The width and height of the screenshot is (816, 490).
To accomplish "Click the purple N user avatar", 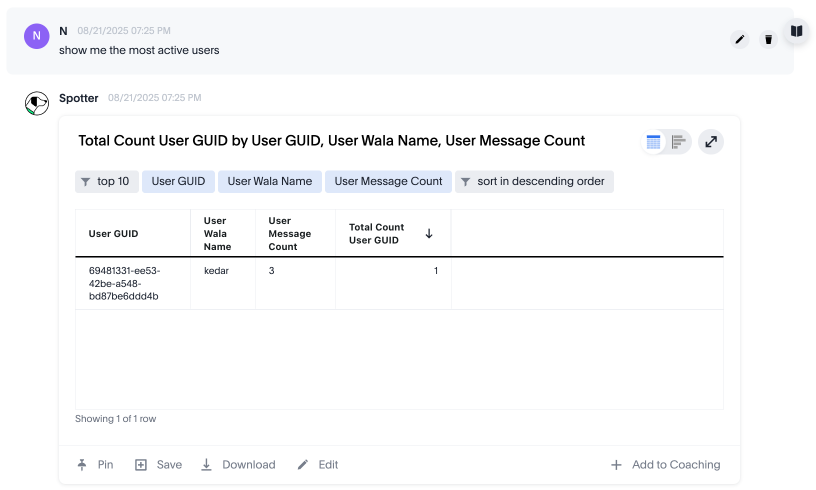I will point(37,36).
